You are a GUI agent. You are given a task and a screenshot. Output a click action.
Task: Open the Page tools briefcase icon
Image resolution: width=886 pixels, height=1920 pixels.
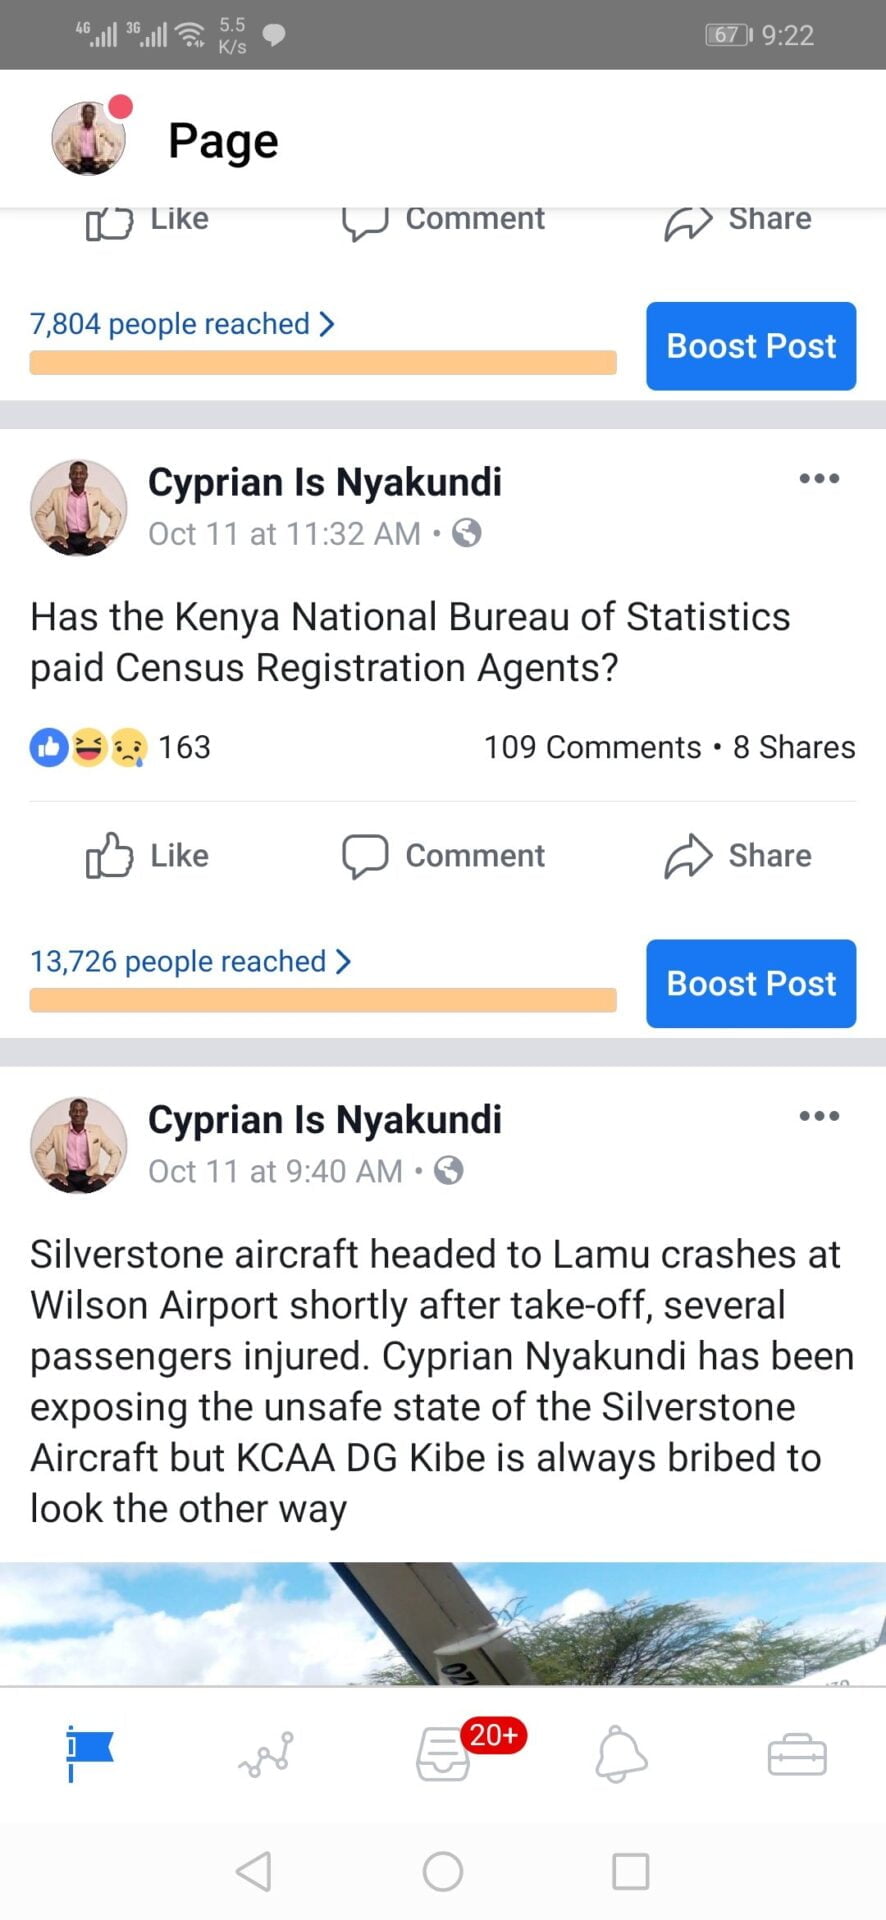click(x=797, y=1755)
